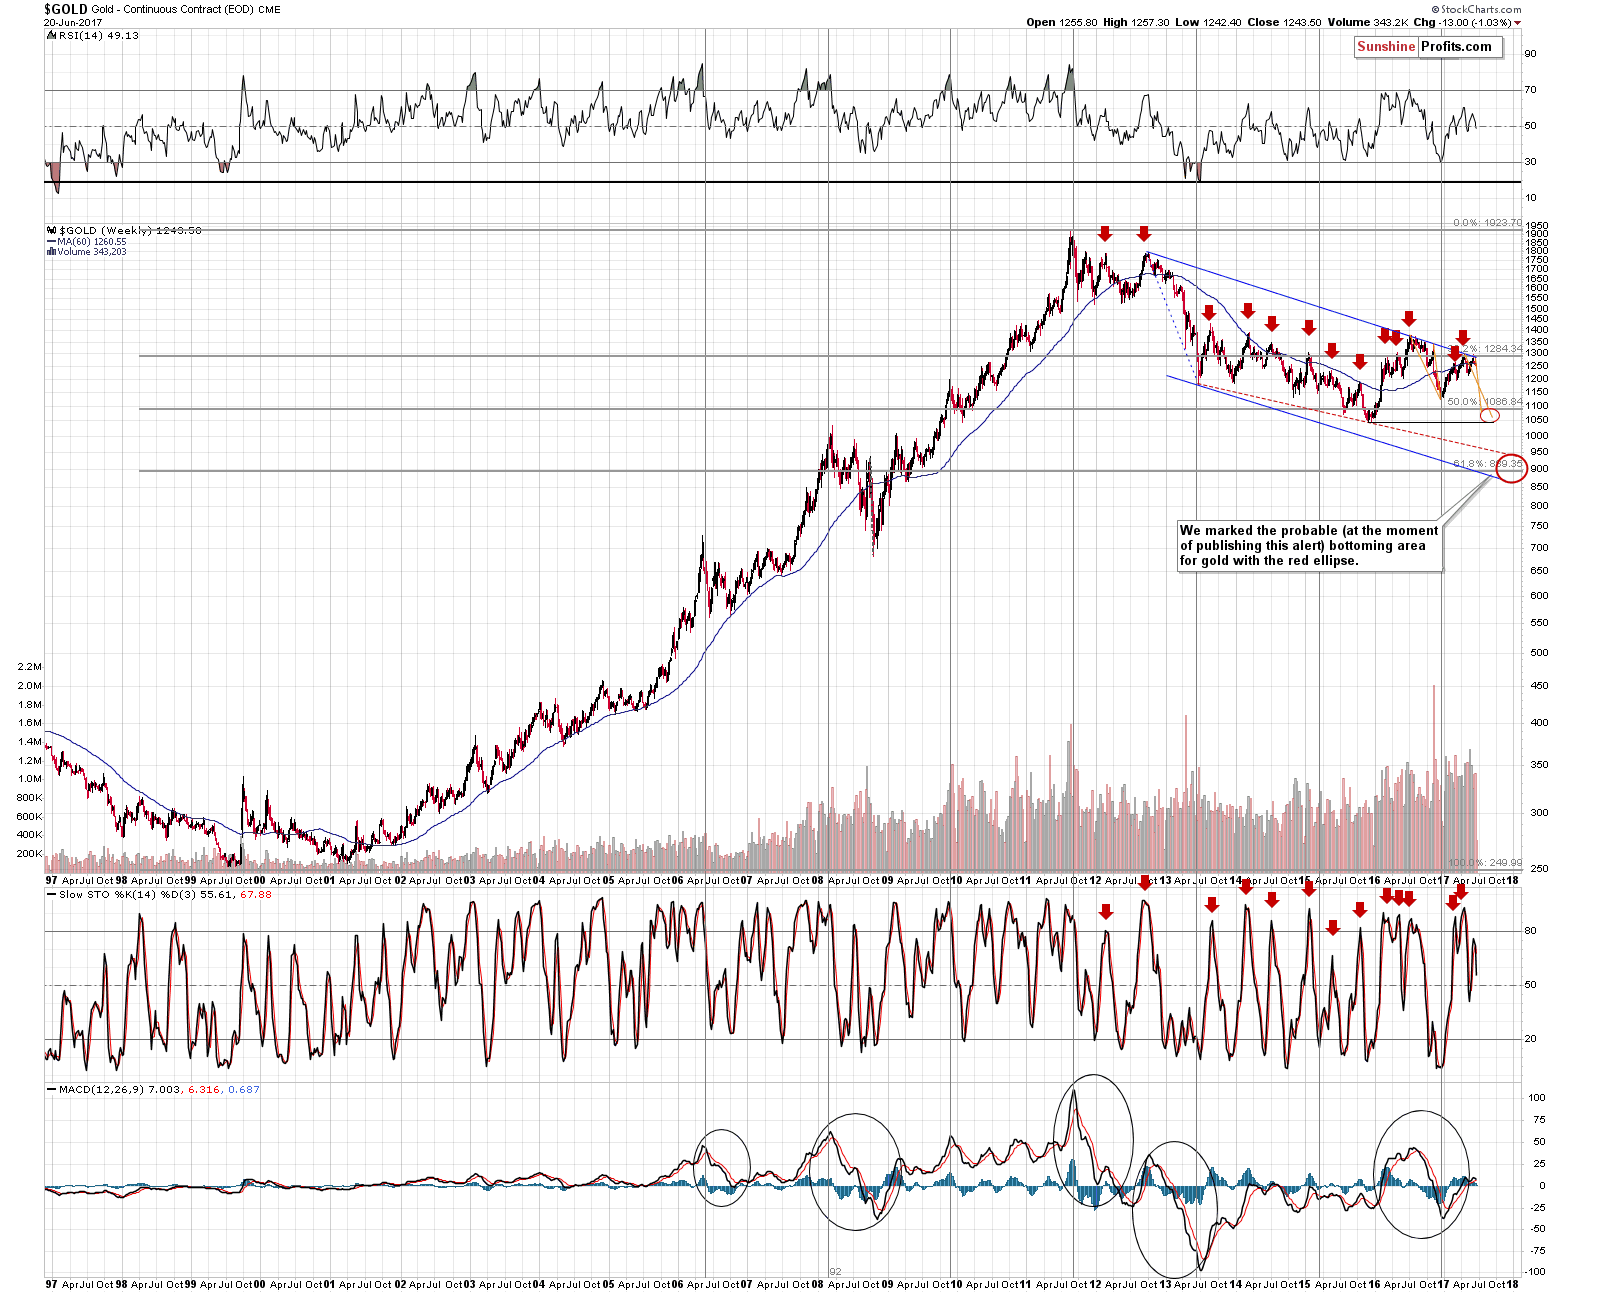Image resolution: width=1615 pixels, height=1293 pixels.
Task: Click the Sunshine Profits.com logo
Action: pos(1428,47)
